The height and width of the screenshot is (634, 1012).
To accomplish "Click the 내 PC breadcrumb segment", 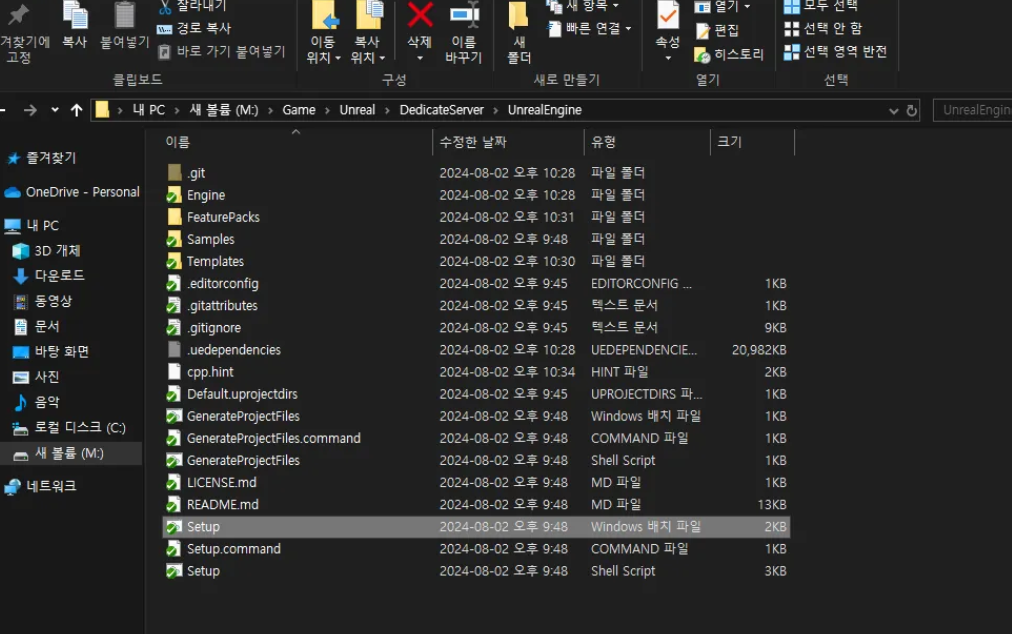I will coord(148,110).
